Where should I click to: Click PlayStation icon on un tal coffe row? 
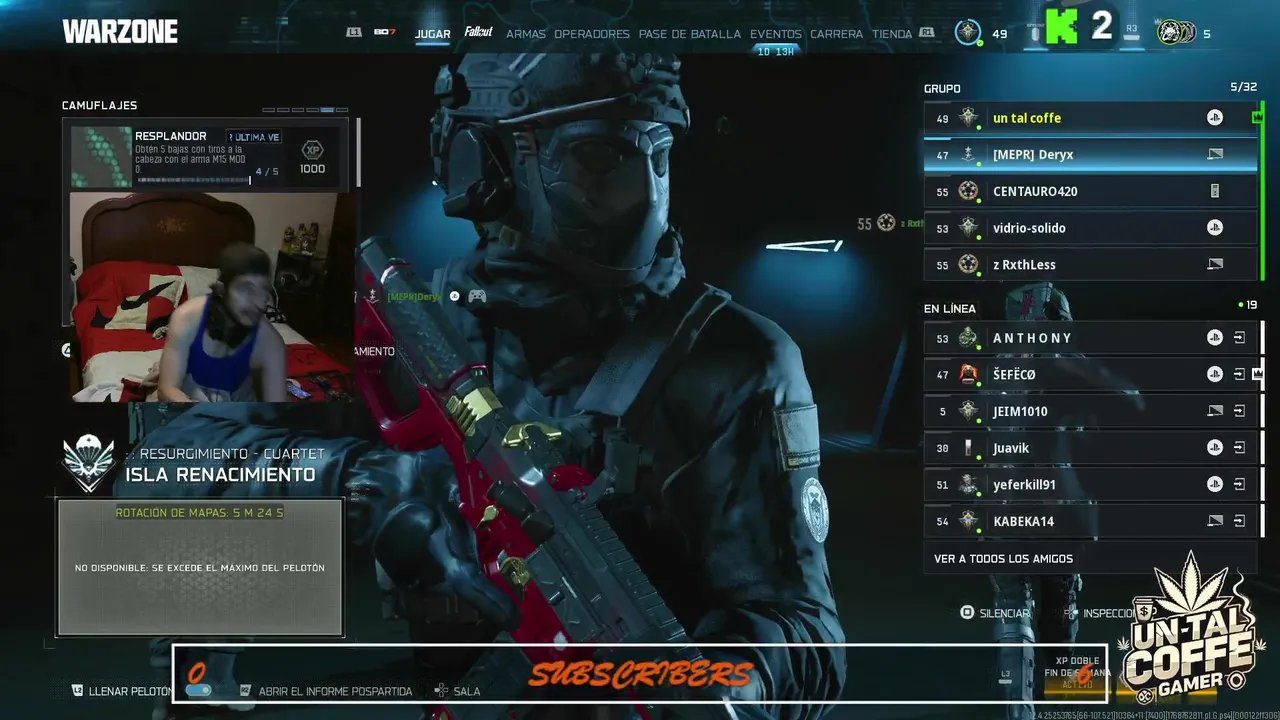(1214, 118)
